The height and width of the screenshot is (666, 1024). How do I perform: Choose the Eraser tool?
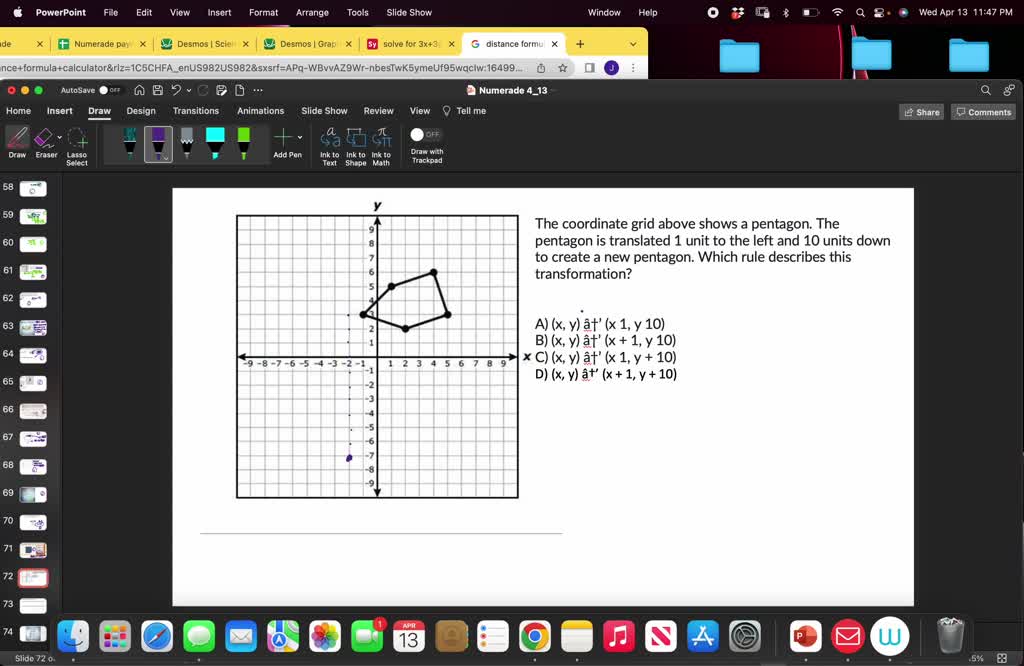pyautogui.click(x=45, y=145)
